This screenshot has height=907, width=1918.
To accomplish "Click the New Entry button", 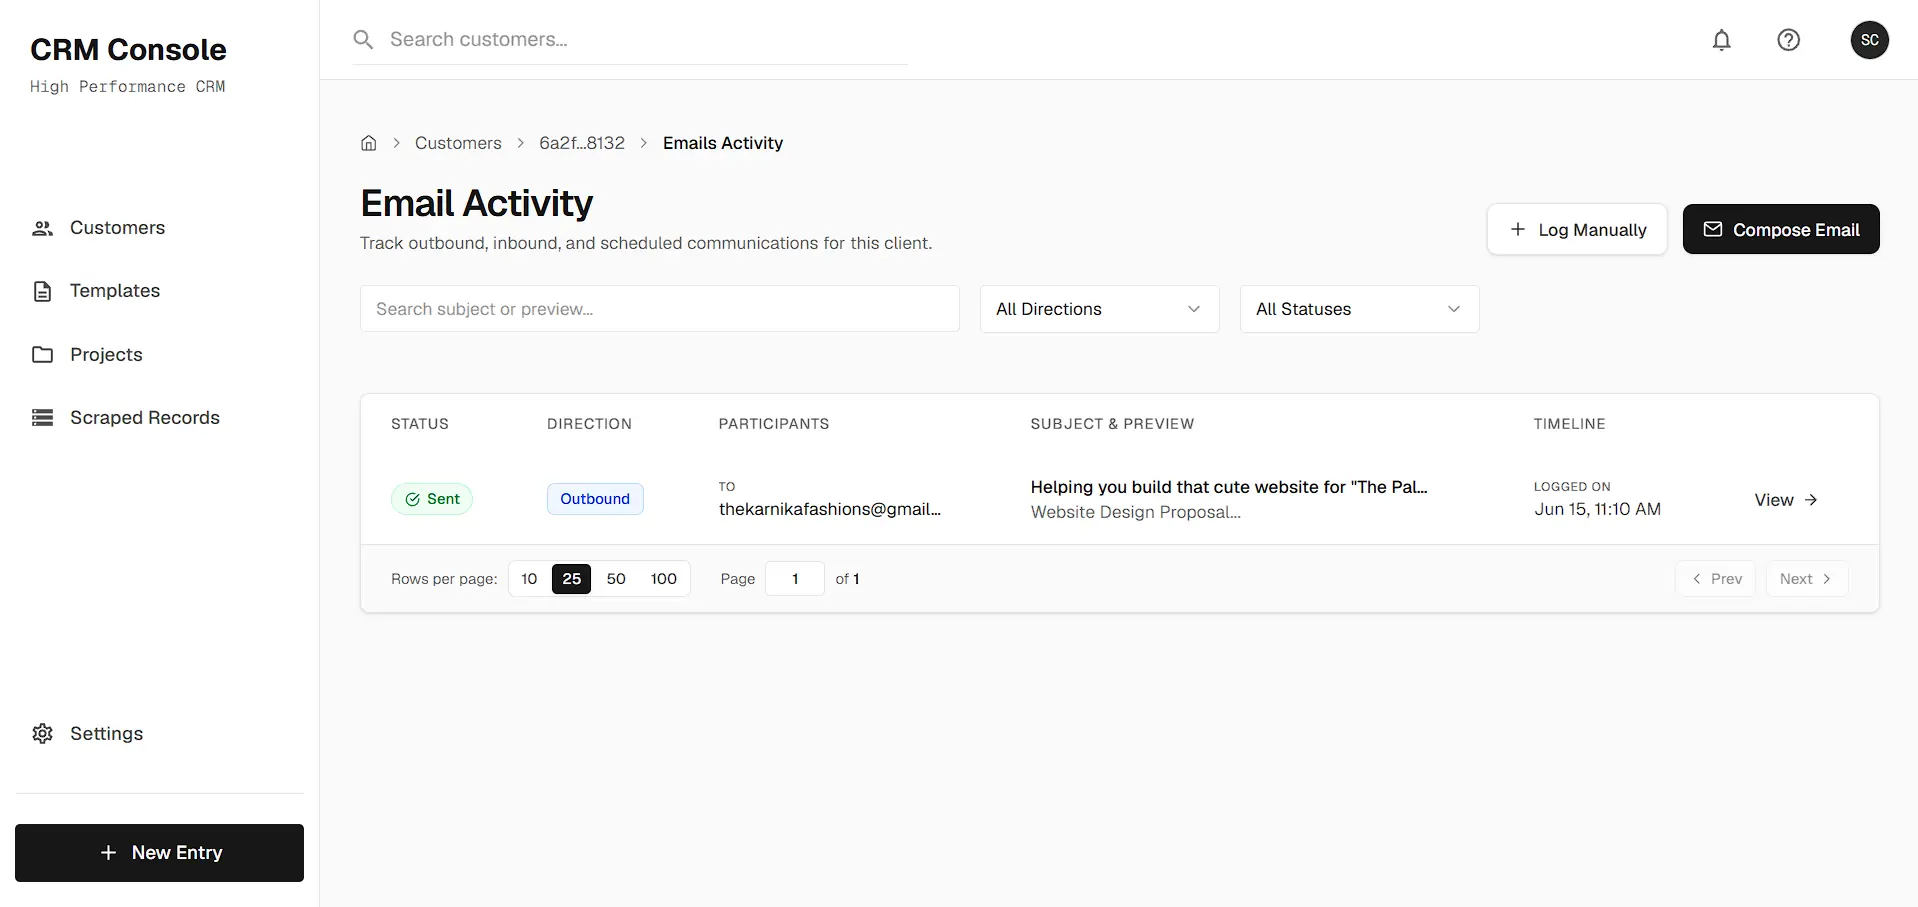I will coord(159,853).
